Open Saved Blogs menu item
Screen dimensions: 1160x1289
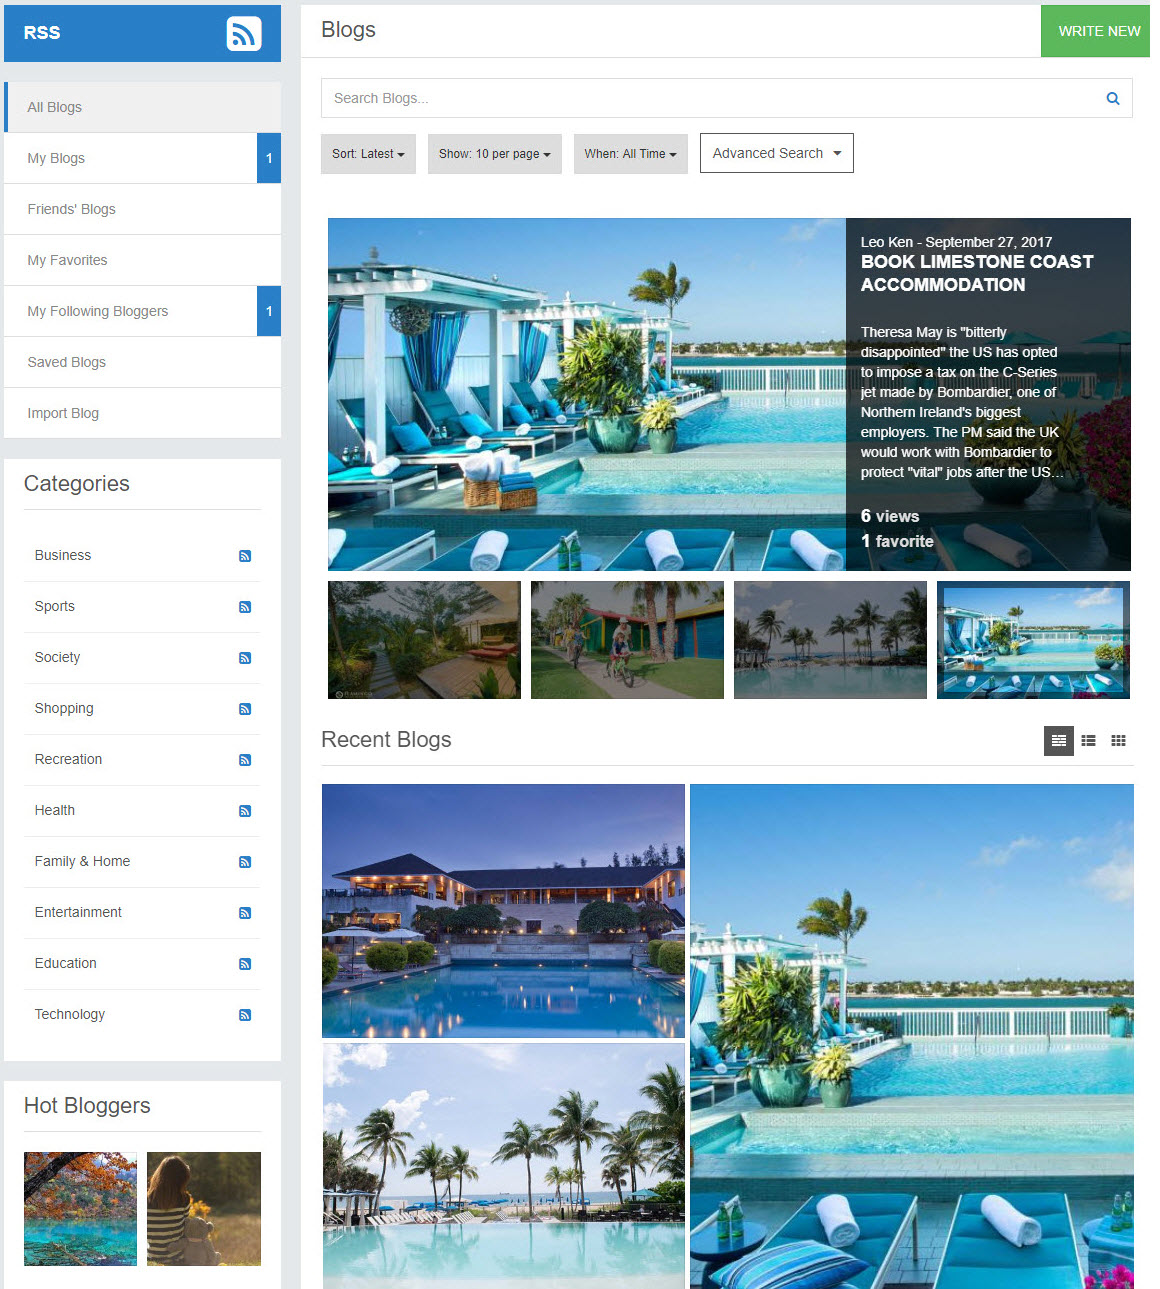tap(142, 362)
